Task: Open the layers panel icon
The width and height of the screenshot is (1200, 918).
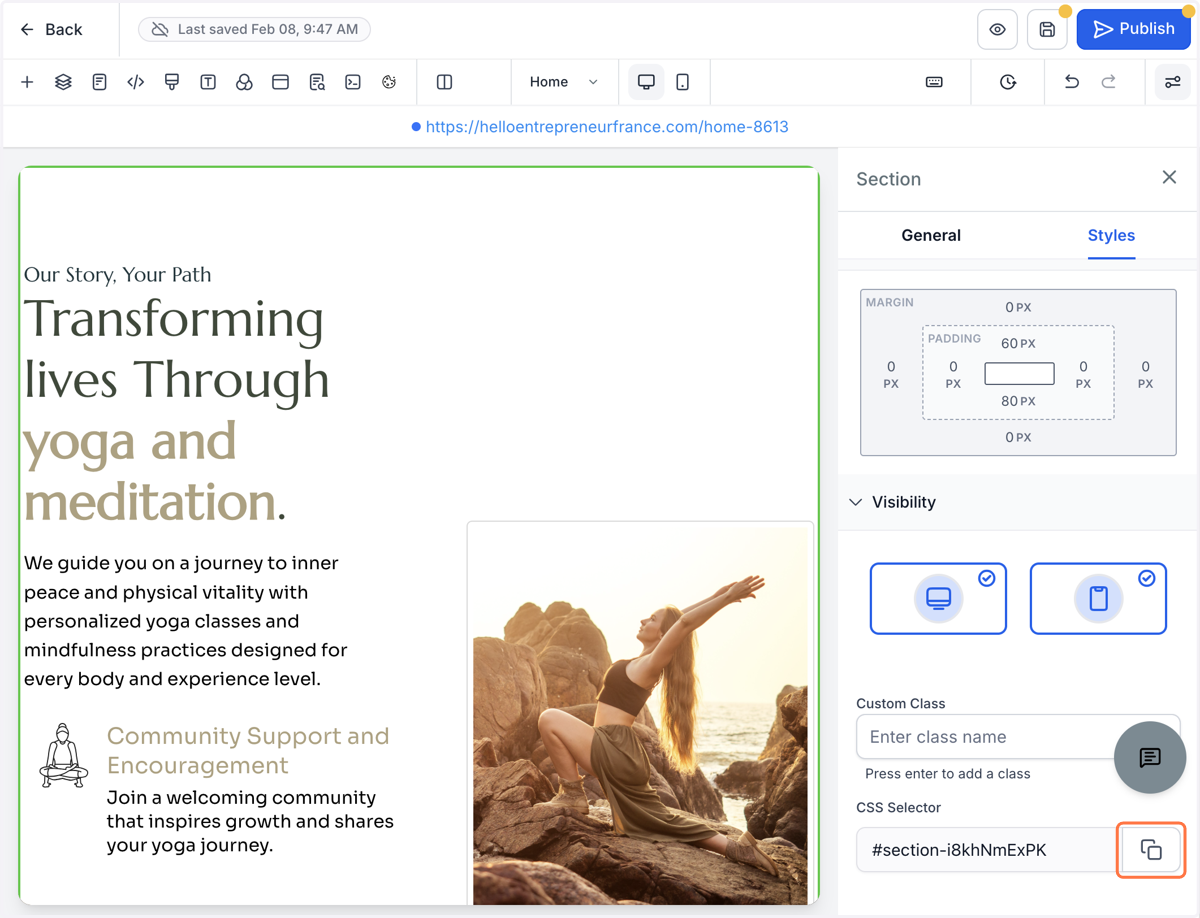Action: pyautogui.click(x=63, y=82)
